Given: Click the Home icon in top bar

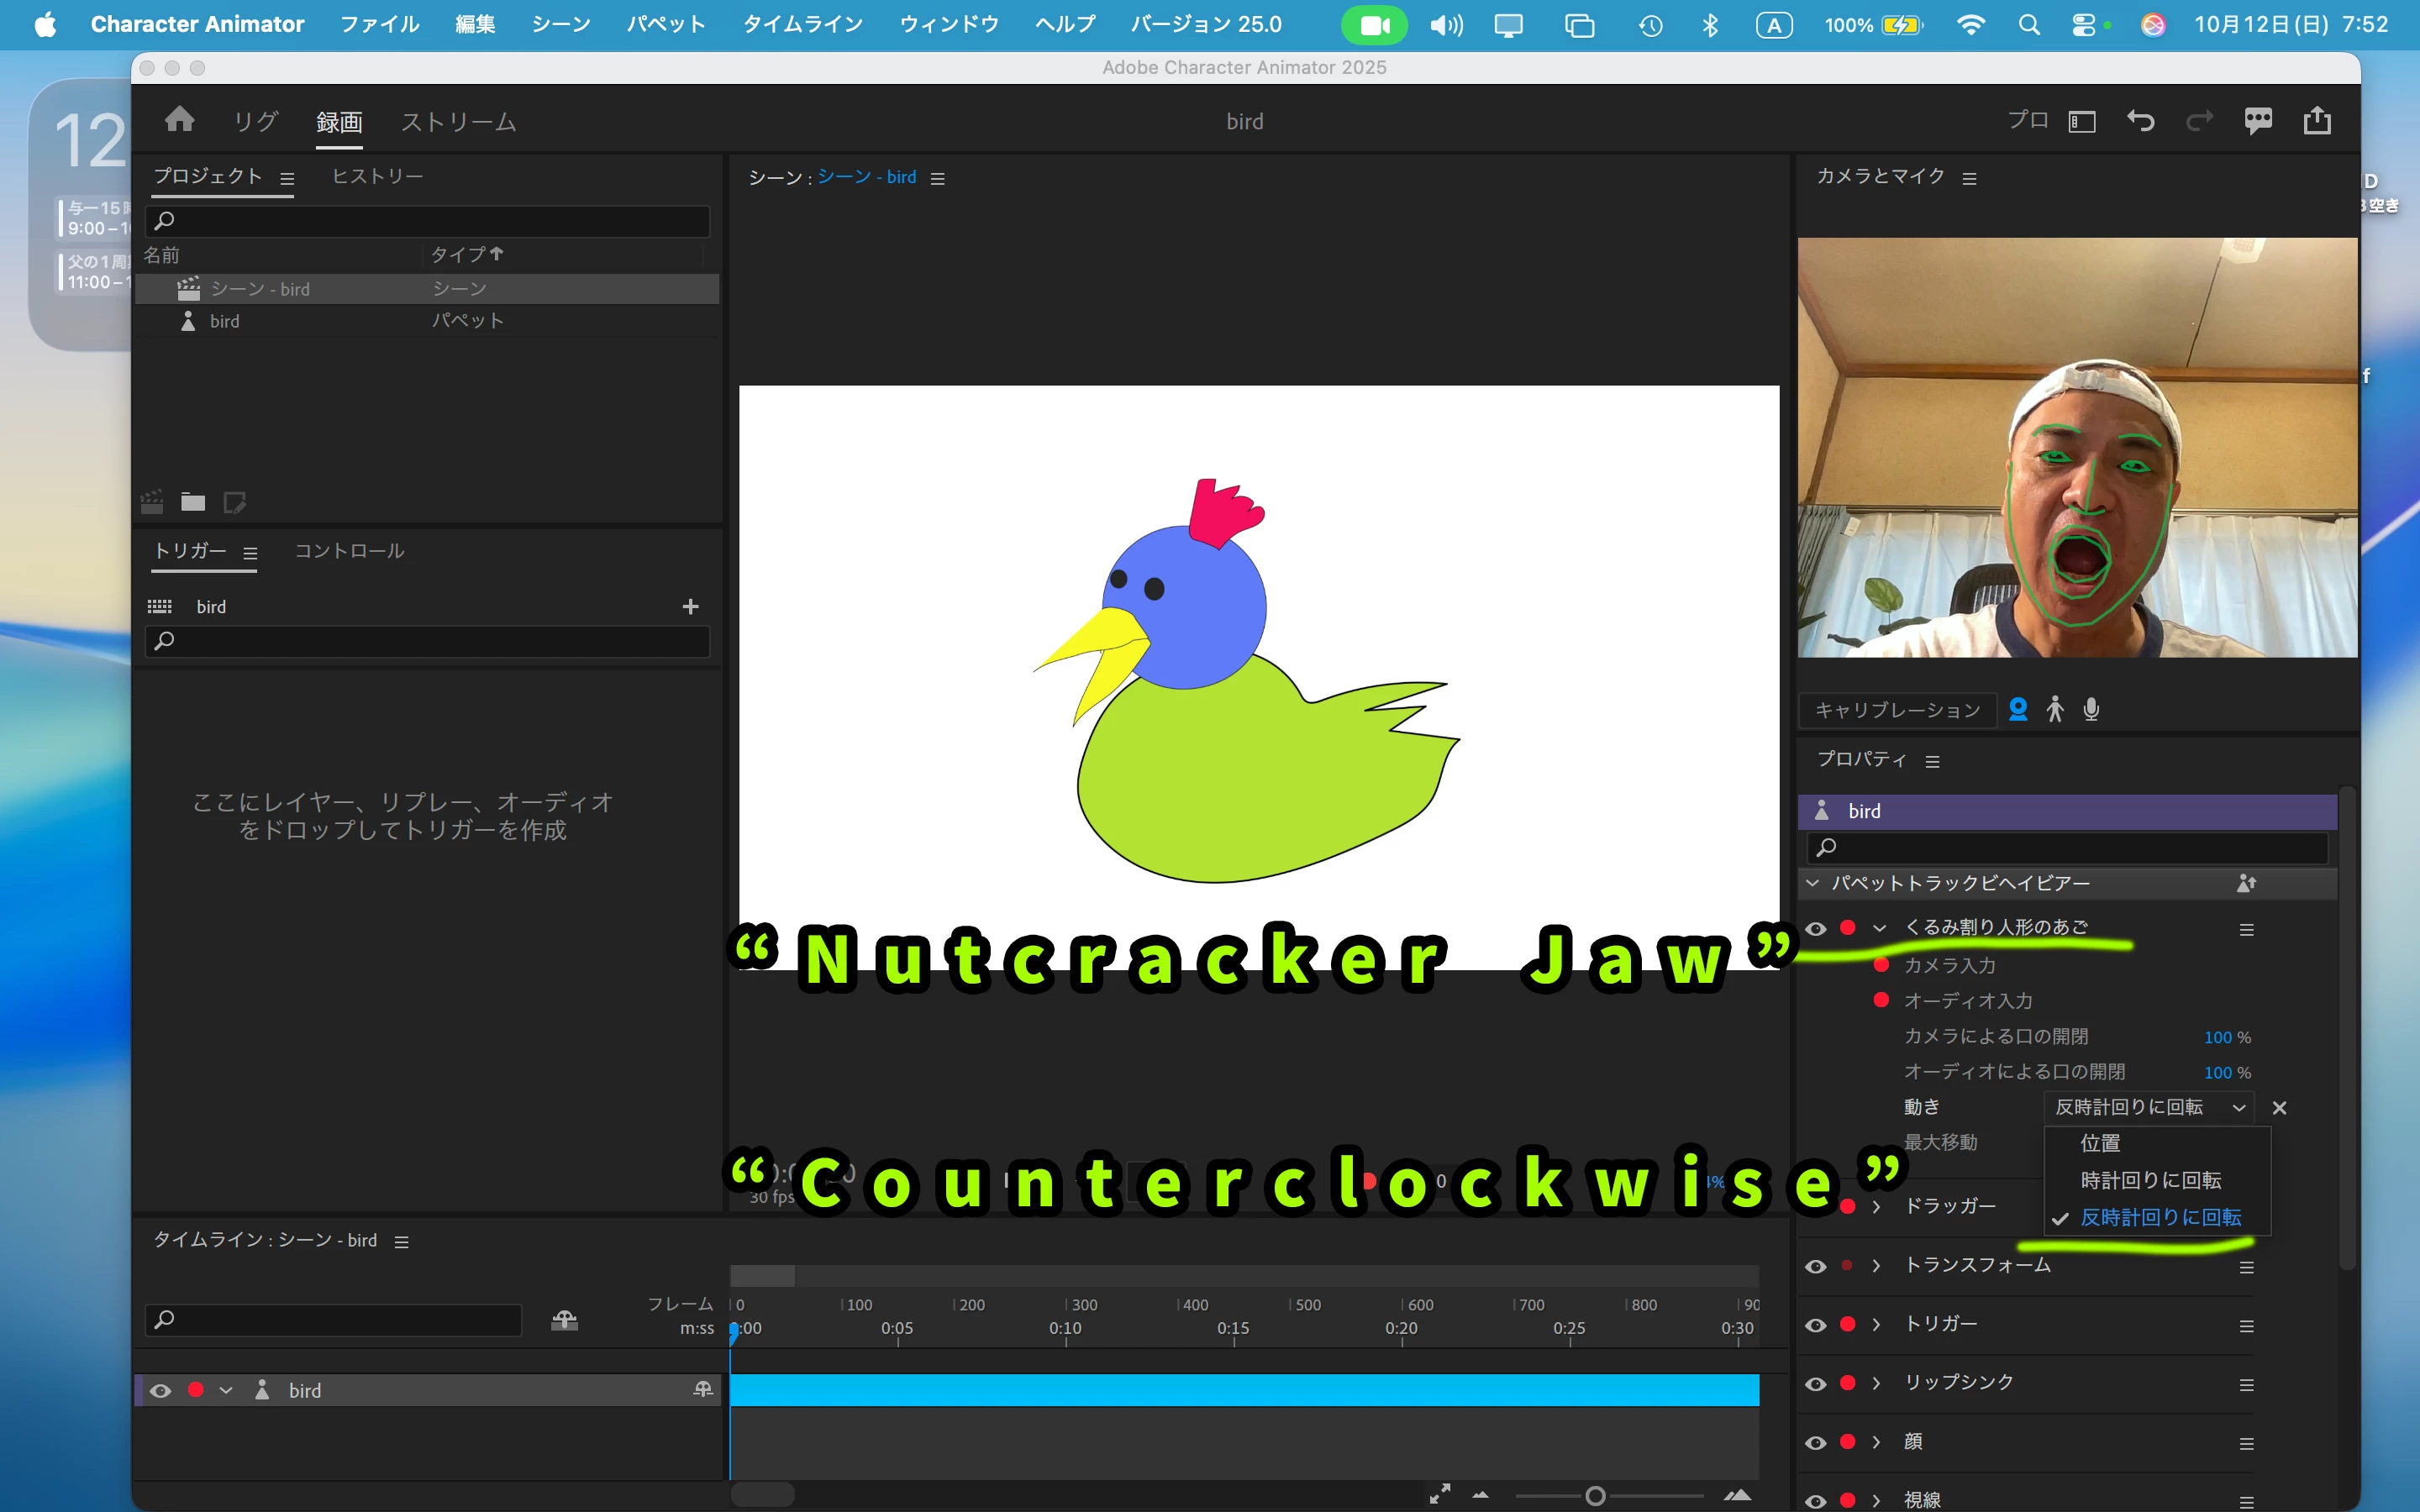Looking at the screenshot, I should [x=180, y=120].
